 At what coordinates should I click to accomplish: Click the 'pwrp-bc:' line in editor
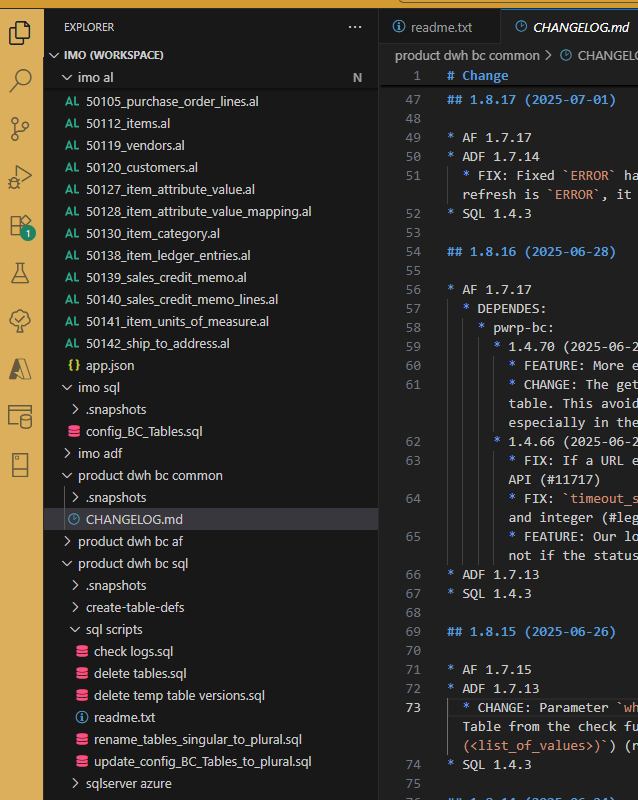[x=523, y=328]
